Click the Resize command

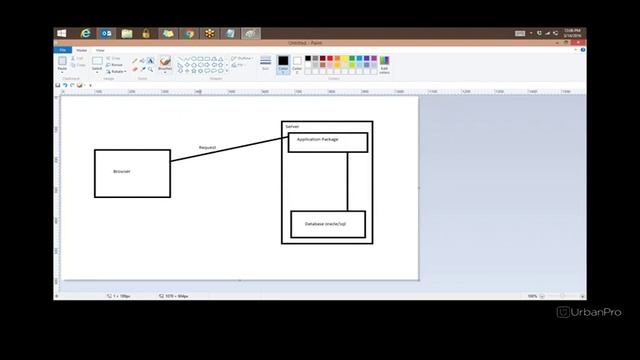pos(114,65)
